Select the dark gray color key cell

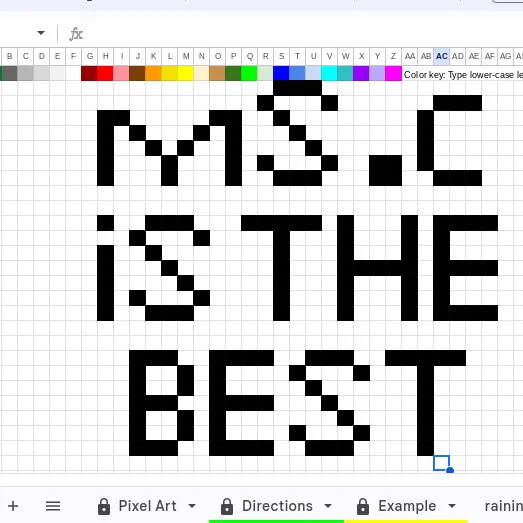tap(9, 74)
